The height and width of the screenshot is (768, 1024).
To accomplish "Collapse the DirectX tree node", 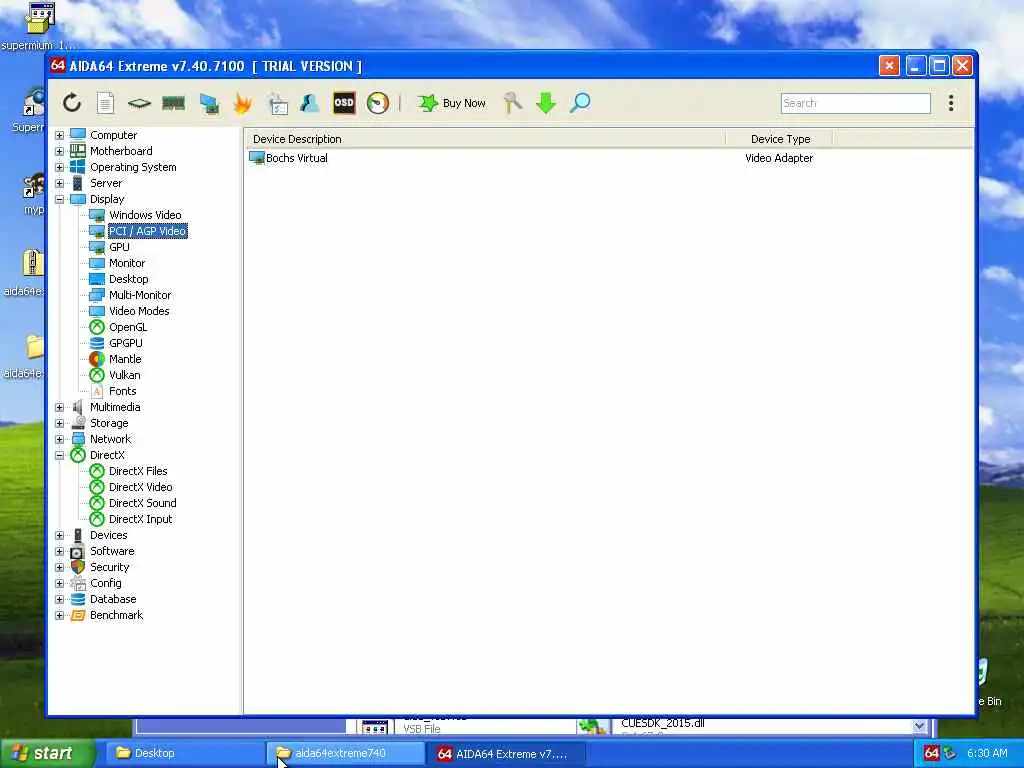I will point(59,455).
